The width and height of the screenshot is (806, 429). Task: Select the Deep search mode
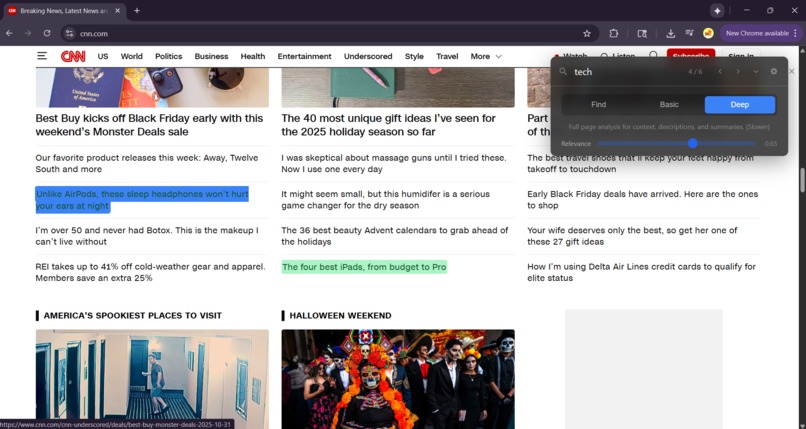(x=740, y=104)
